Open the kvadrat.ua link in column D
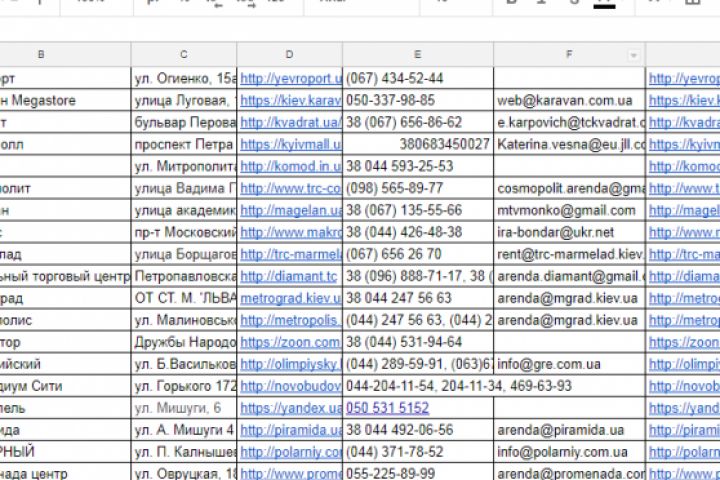This screenshot has height=480, width=720. (291, 123)
